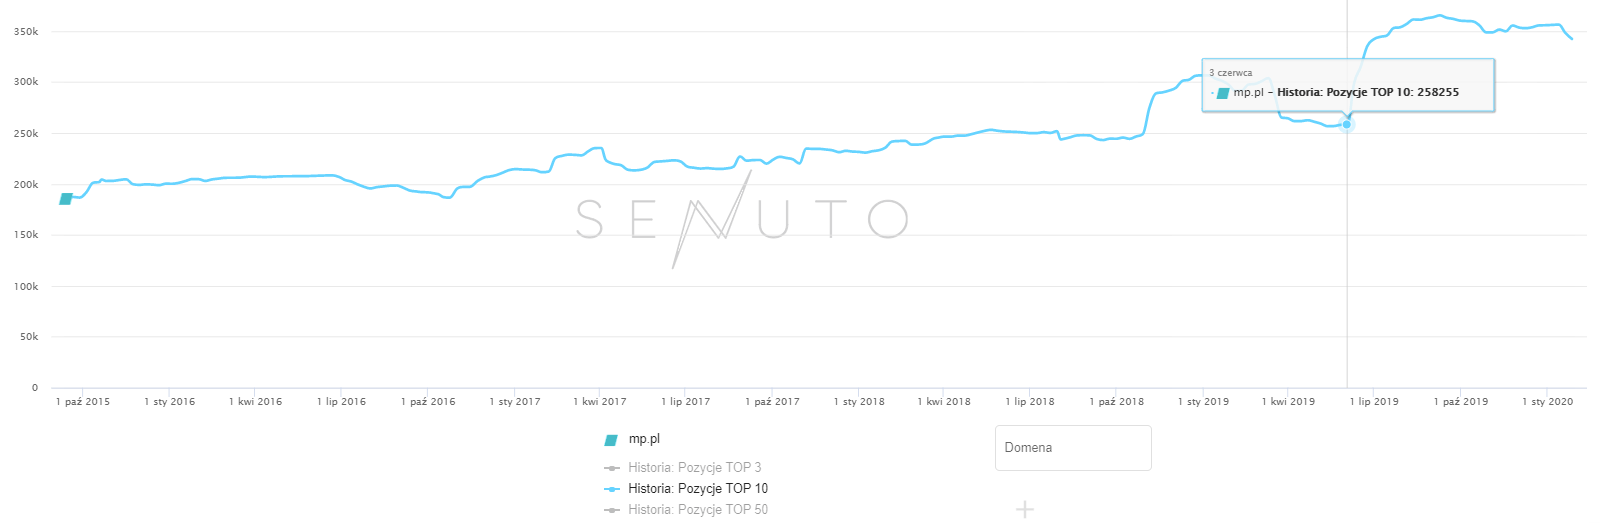Image resolution: width=1600 pixels, height=523 pixels.
Task: Click teal mp.pl swatch in bottom legend
Action: (x=611, y=440)
